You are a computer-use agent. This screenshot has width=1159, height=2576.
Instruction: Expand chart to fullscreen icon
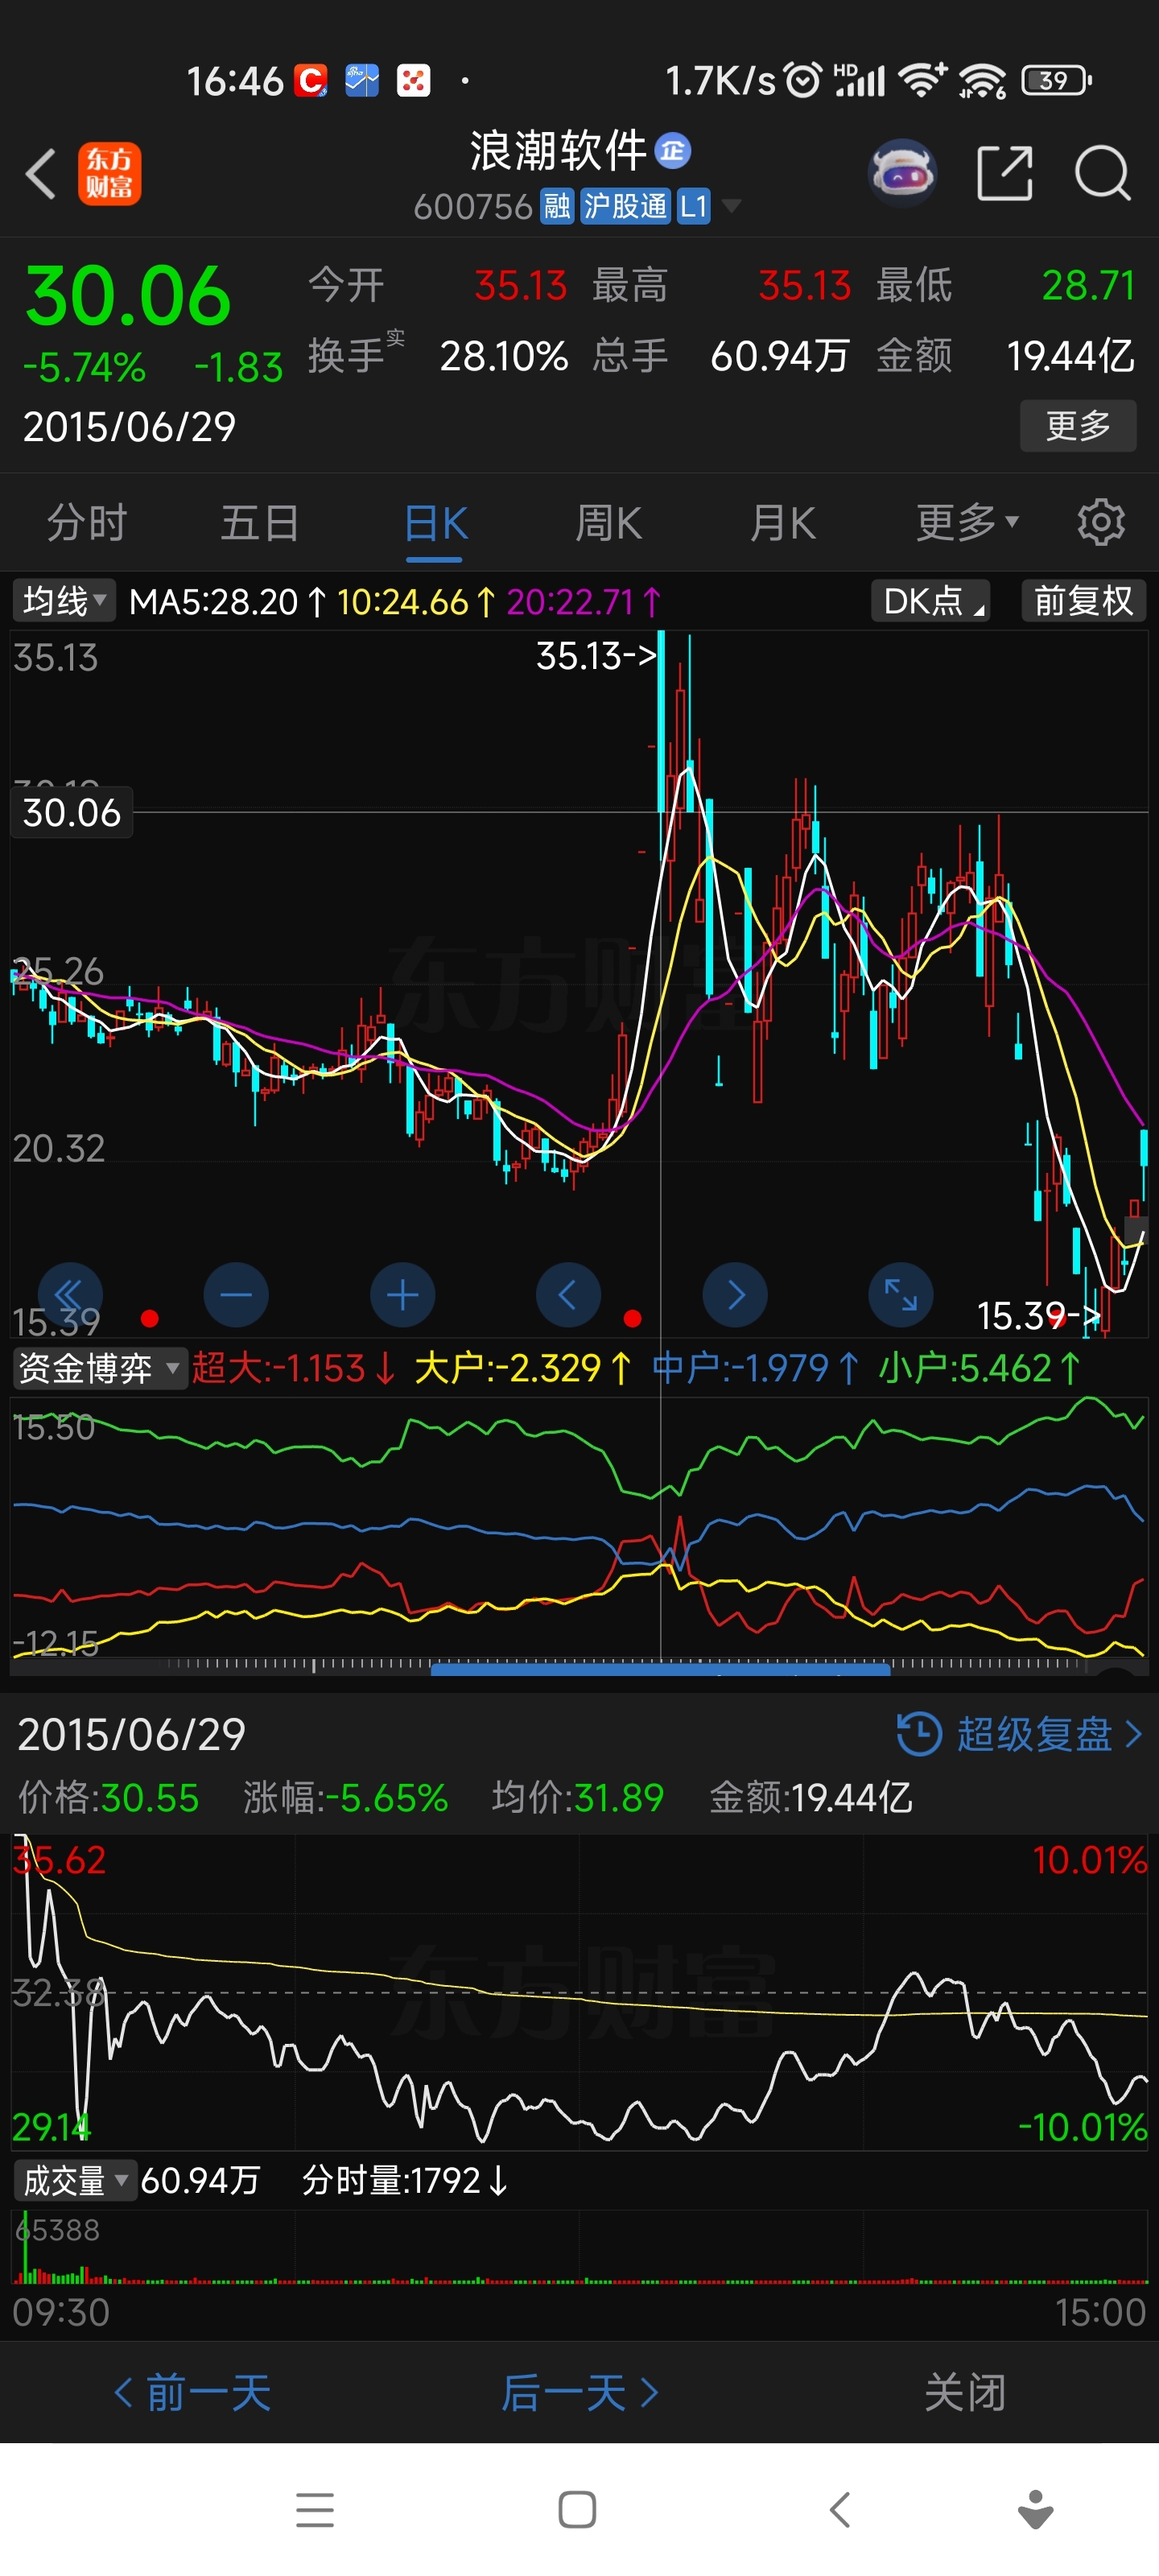coord(901,1294)
